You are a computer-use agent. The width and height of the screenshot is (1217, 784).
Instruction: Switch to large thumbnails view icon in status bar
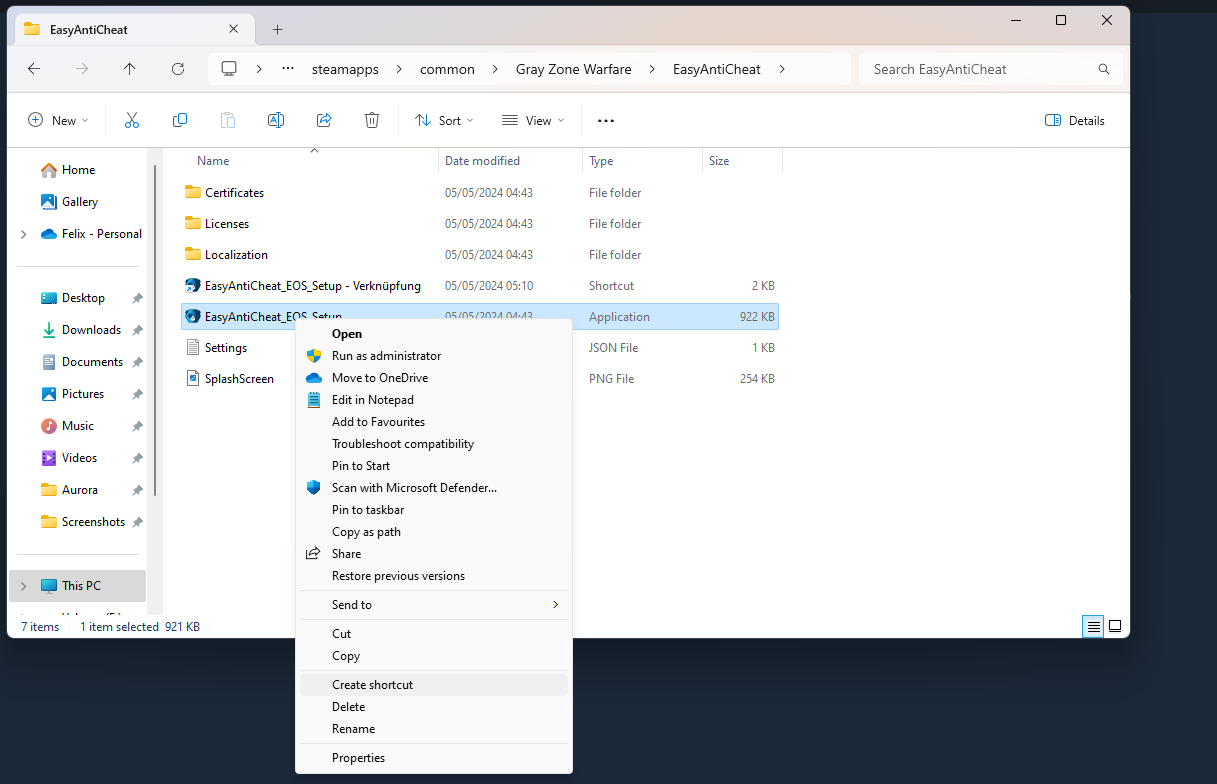click(x=1115, y=627)
